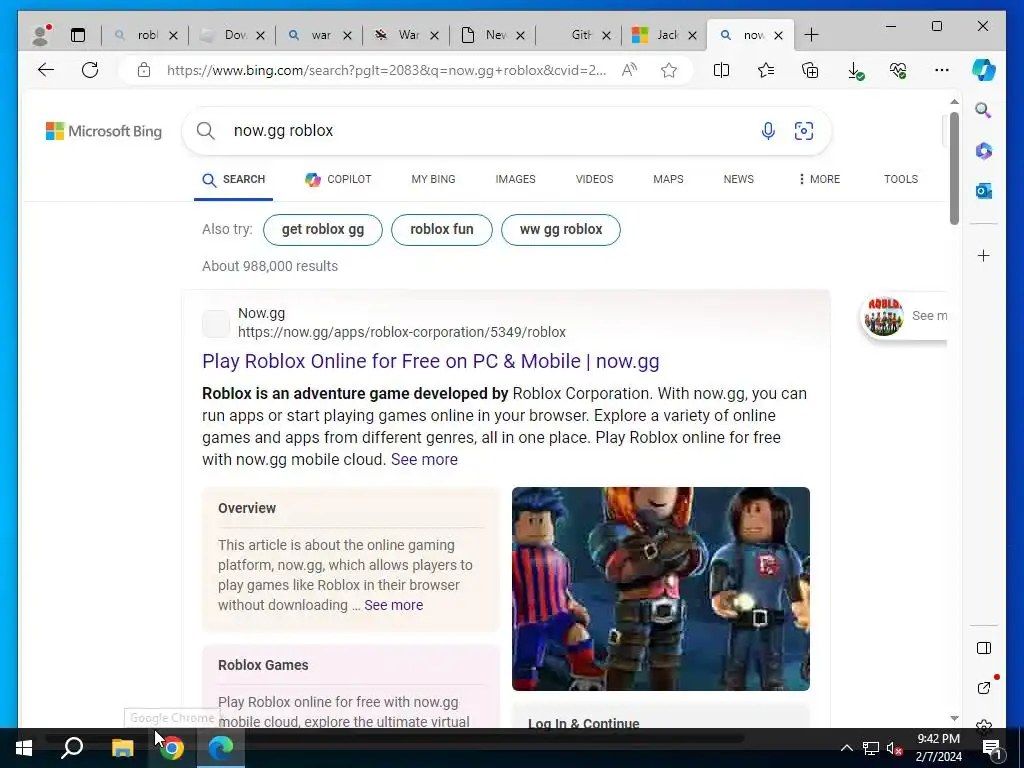Open the taskbar clock and date
Screen dimensions: 1024x768
938,748
